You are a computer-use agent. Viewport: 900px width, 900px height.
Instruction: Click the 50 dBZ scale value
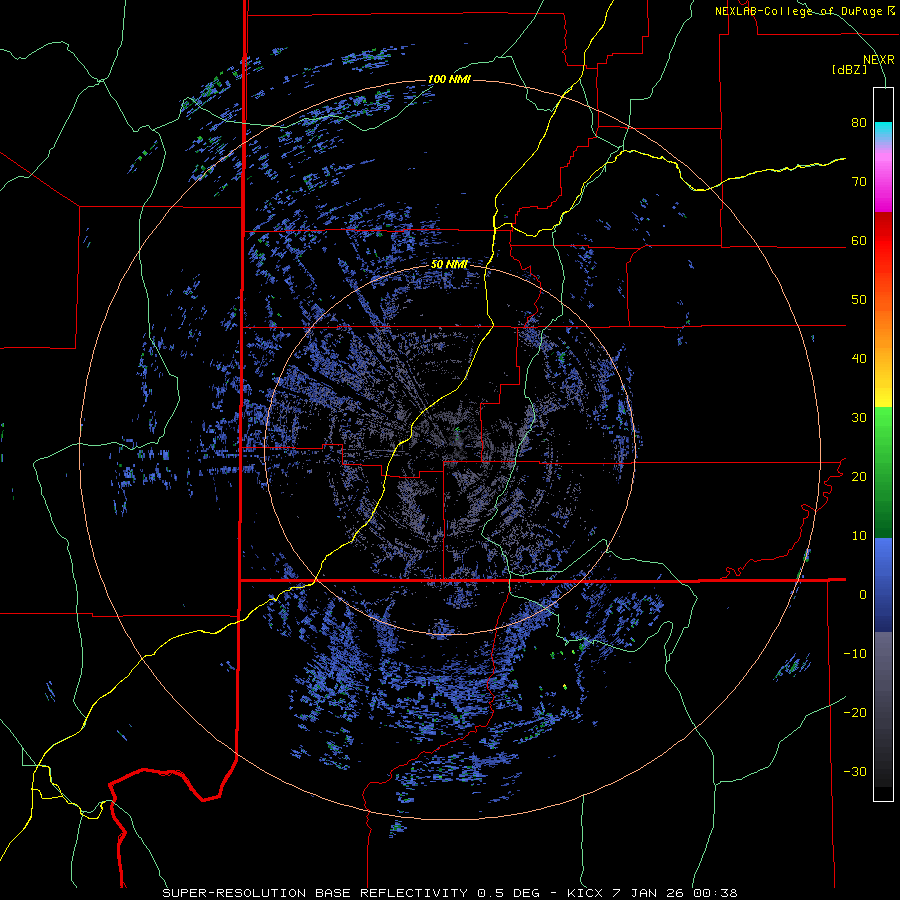point(859,300)
